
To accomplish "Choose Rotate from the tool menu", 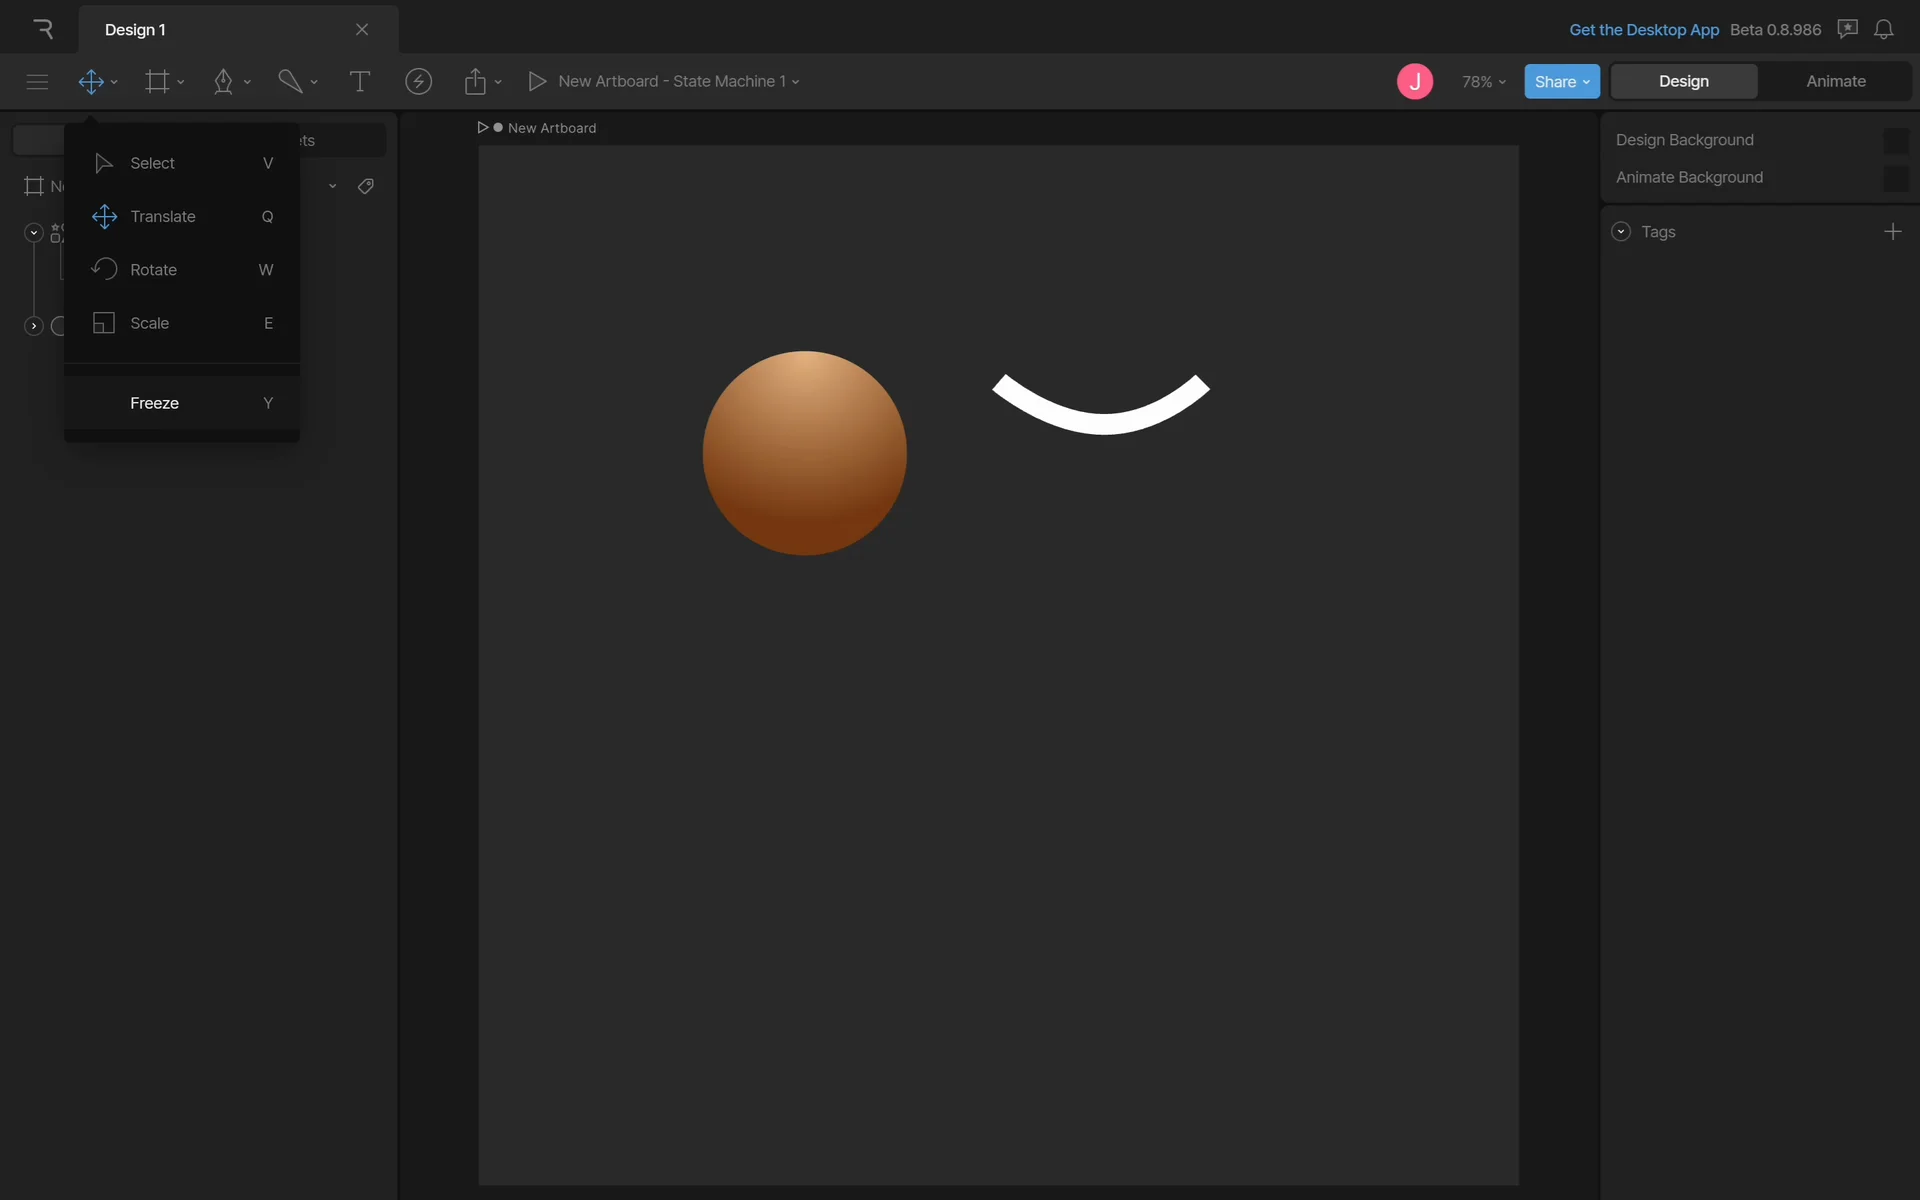I will [x=153, y=270].
